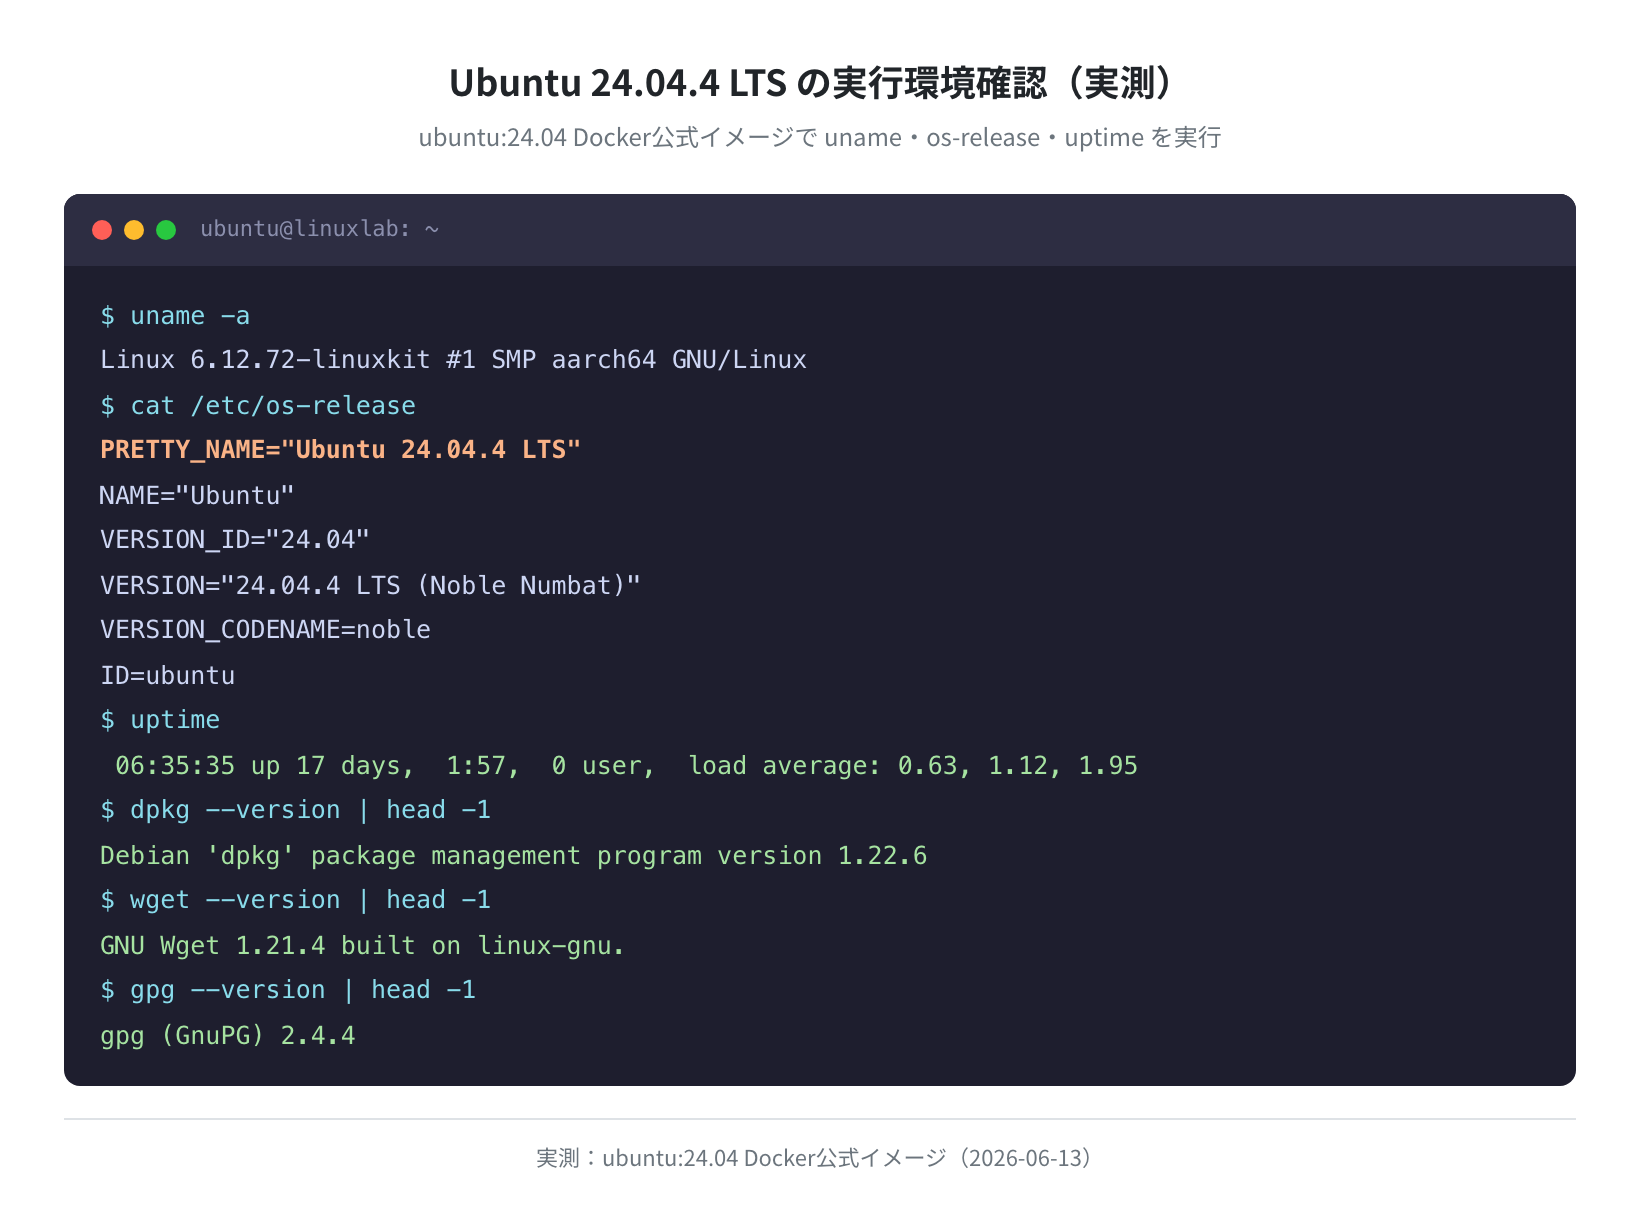
Task: Click the green maximize dot in terminal header
Action: point(166,230)
